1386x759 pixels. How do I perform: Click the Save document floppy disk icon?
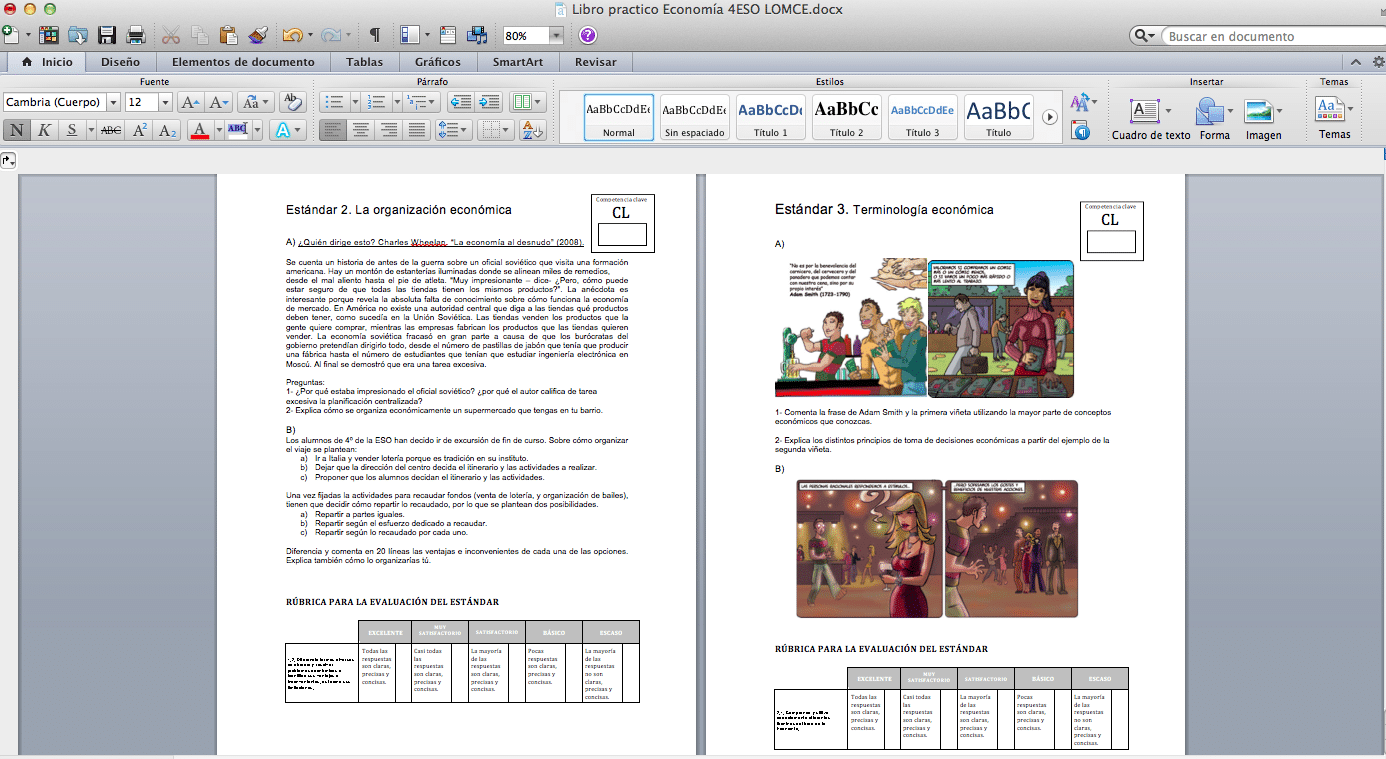pyautogui.click(x=107, y=36)
